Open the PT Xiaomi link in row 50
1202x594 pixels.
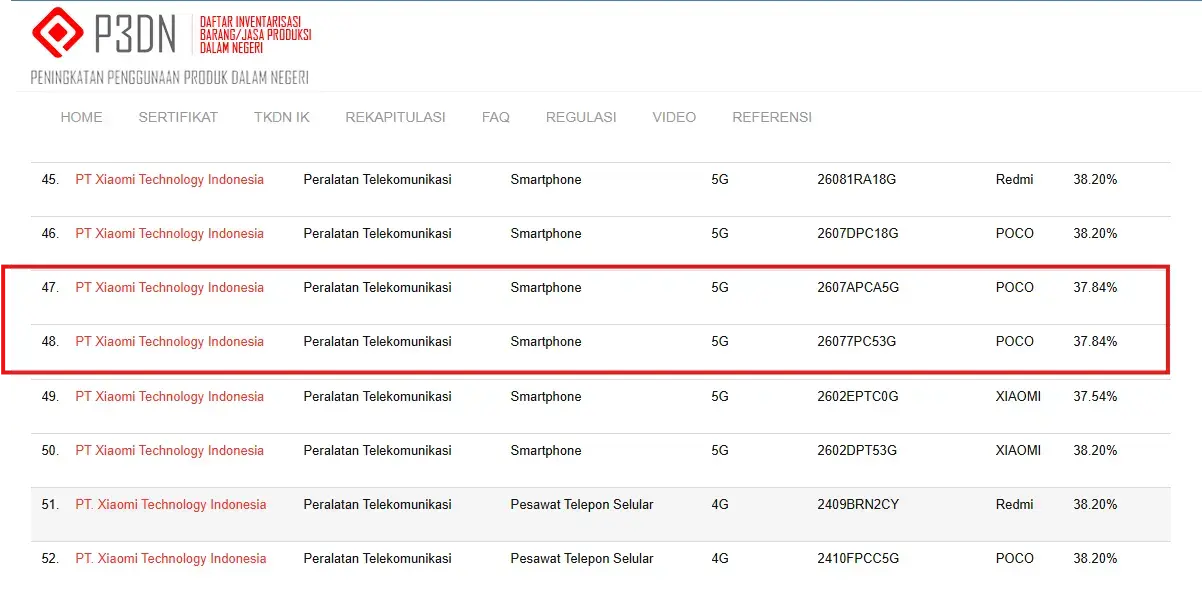pyautogui.click(x=170, y=451)
